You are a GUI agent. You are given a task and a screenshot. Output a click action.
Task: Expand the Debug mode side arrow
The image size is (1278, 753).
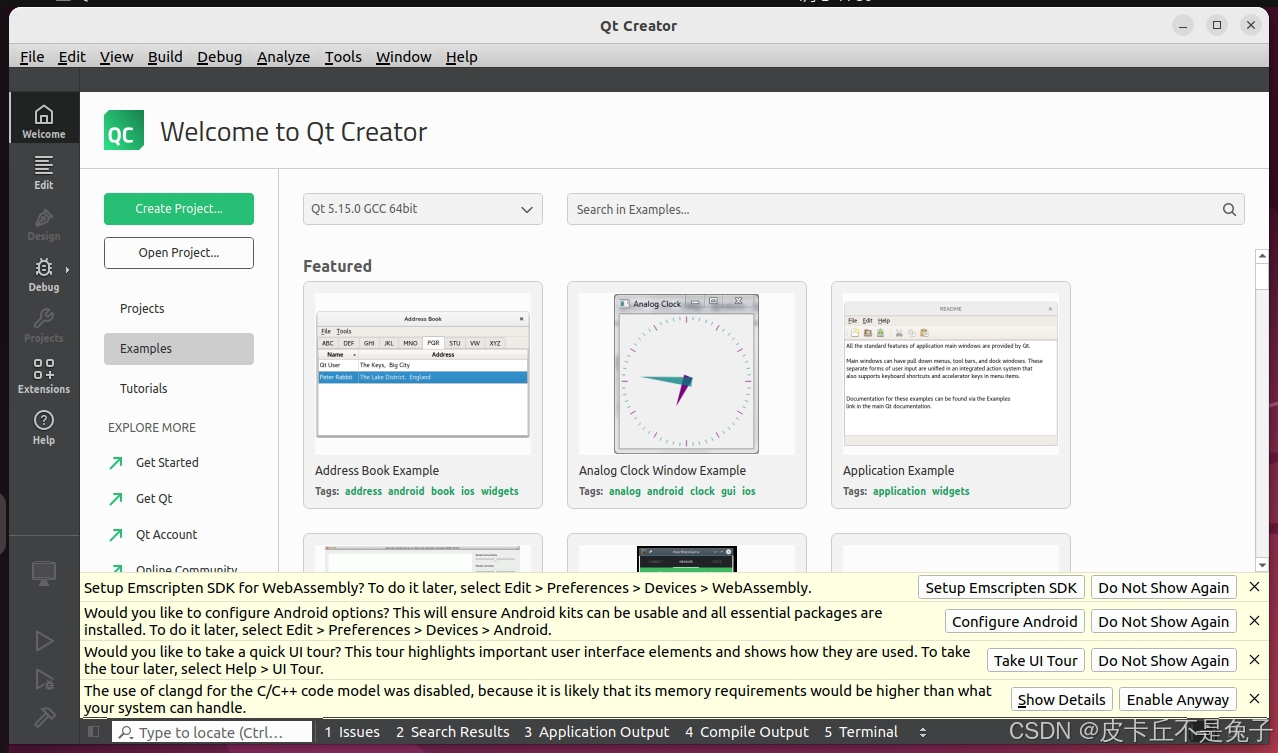point(69,268)
